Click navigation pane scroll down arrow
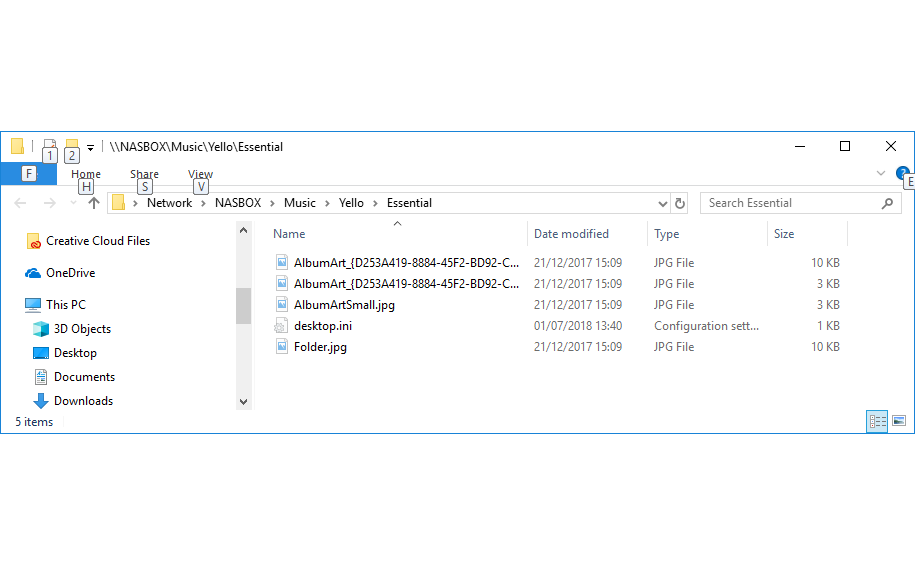The width and height of the screenshot is (915, 564). pyautogui.click(x=243, y=401)
